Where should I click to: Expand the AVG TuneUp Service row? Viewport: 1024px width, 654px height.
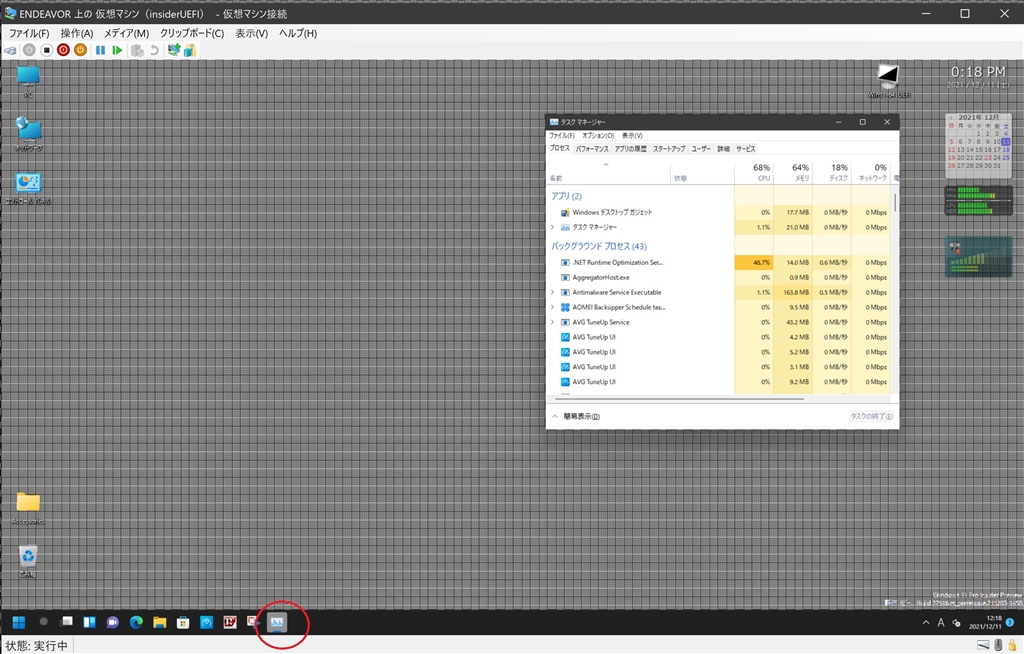click(x=552, y=322)
